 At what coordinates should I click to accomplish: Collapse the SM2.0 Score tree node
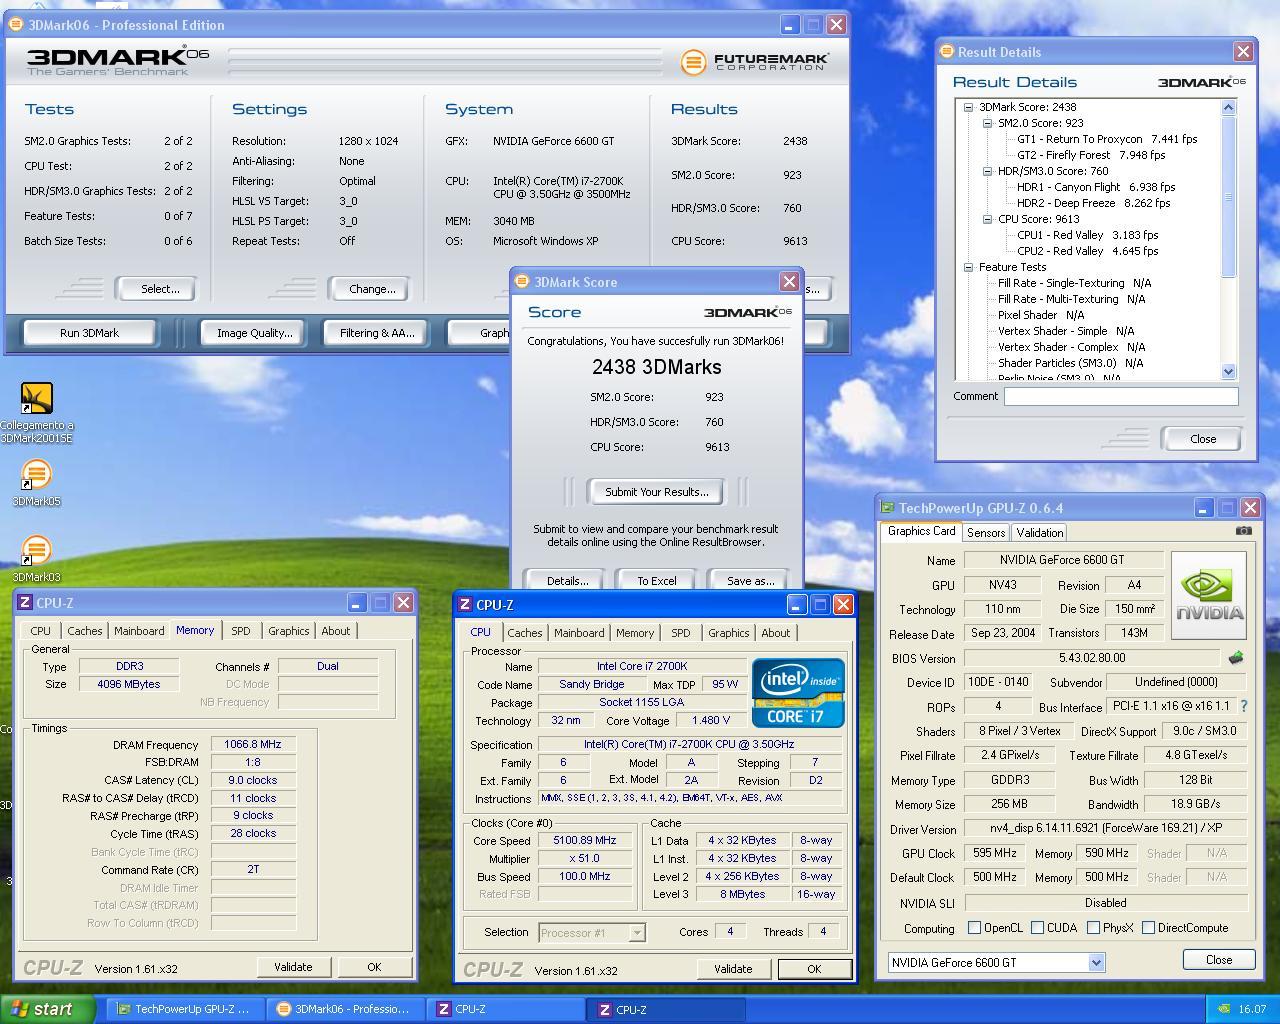click(x=987, y=123)
